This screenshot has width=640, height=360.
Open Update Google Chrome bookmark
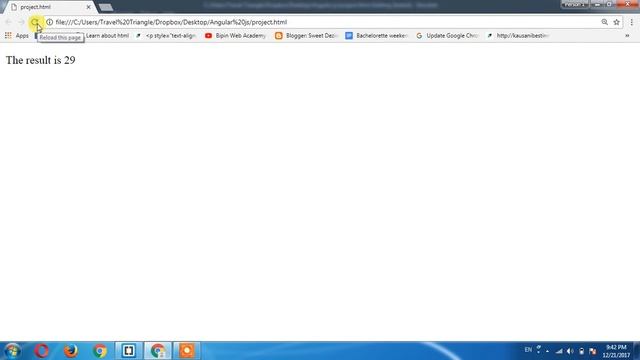coord(447,36)
